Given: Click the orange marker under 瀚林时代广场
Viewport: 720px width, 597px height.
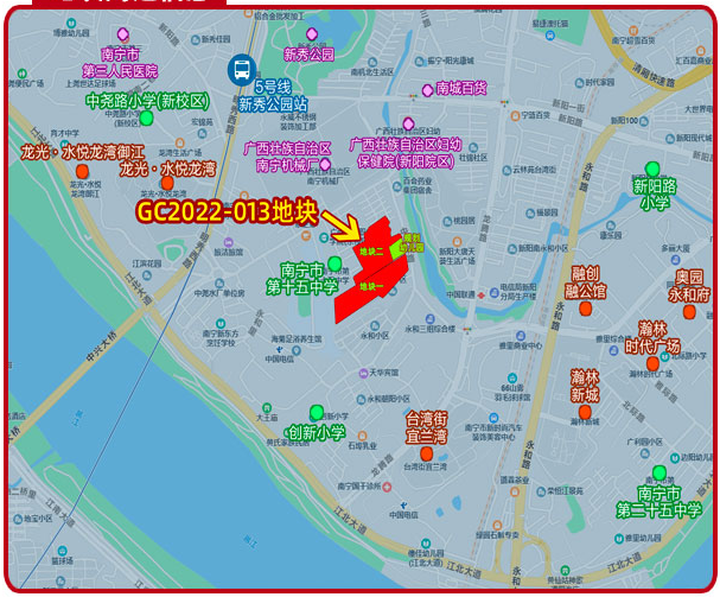Looking at the screenshot, I should click(x=652, y=361).
